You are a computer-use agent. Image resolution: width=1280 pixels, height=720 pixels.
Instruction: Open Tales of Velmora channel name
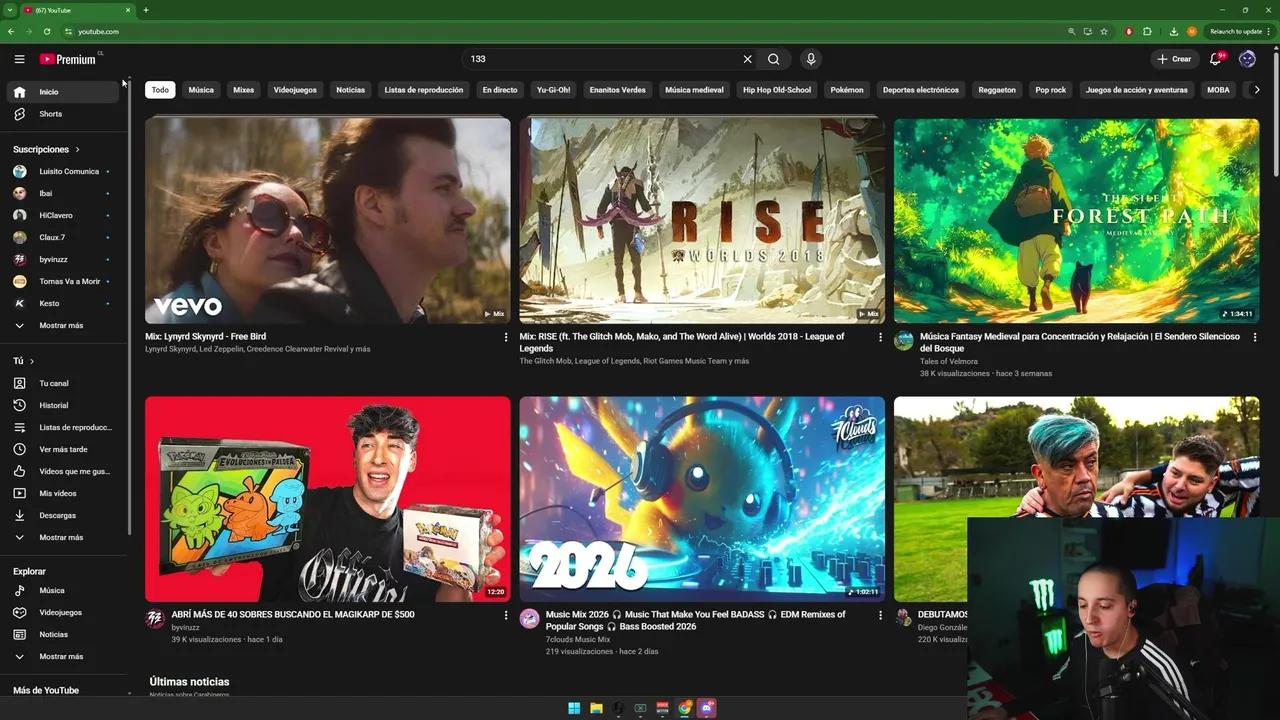(949, 361)
